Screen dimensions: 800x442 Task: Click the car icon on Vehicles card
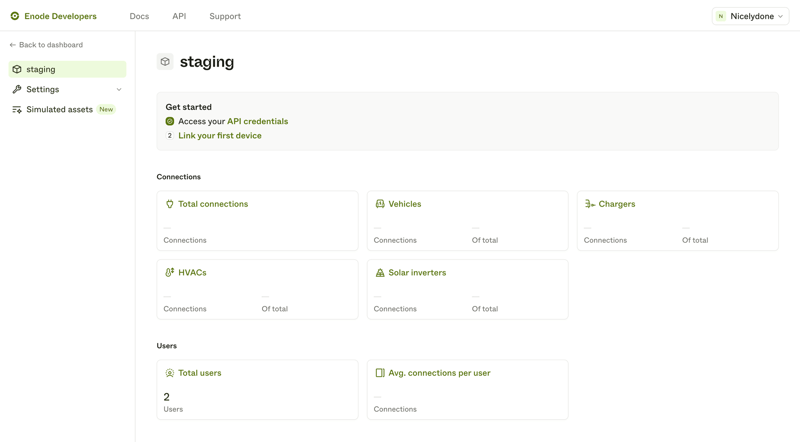(x=380, y=204)
